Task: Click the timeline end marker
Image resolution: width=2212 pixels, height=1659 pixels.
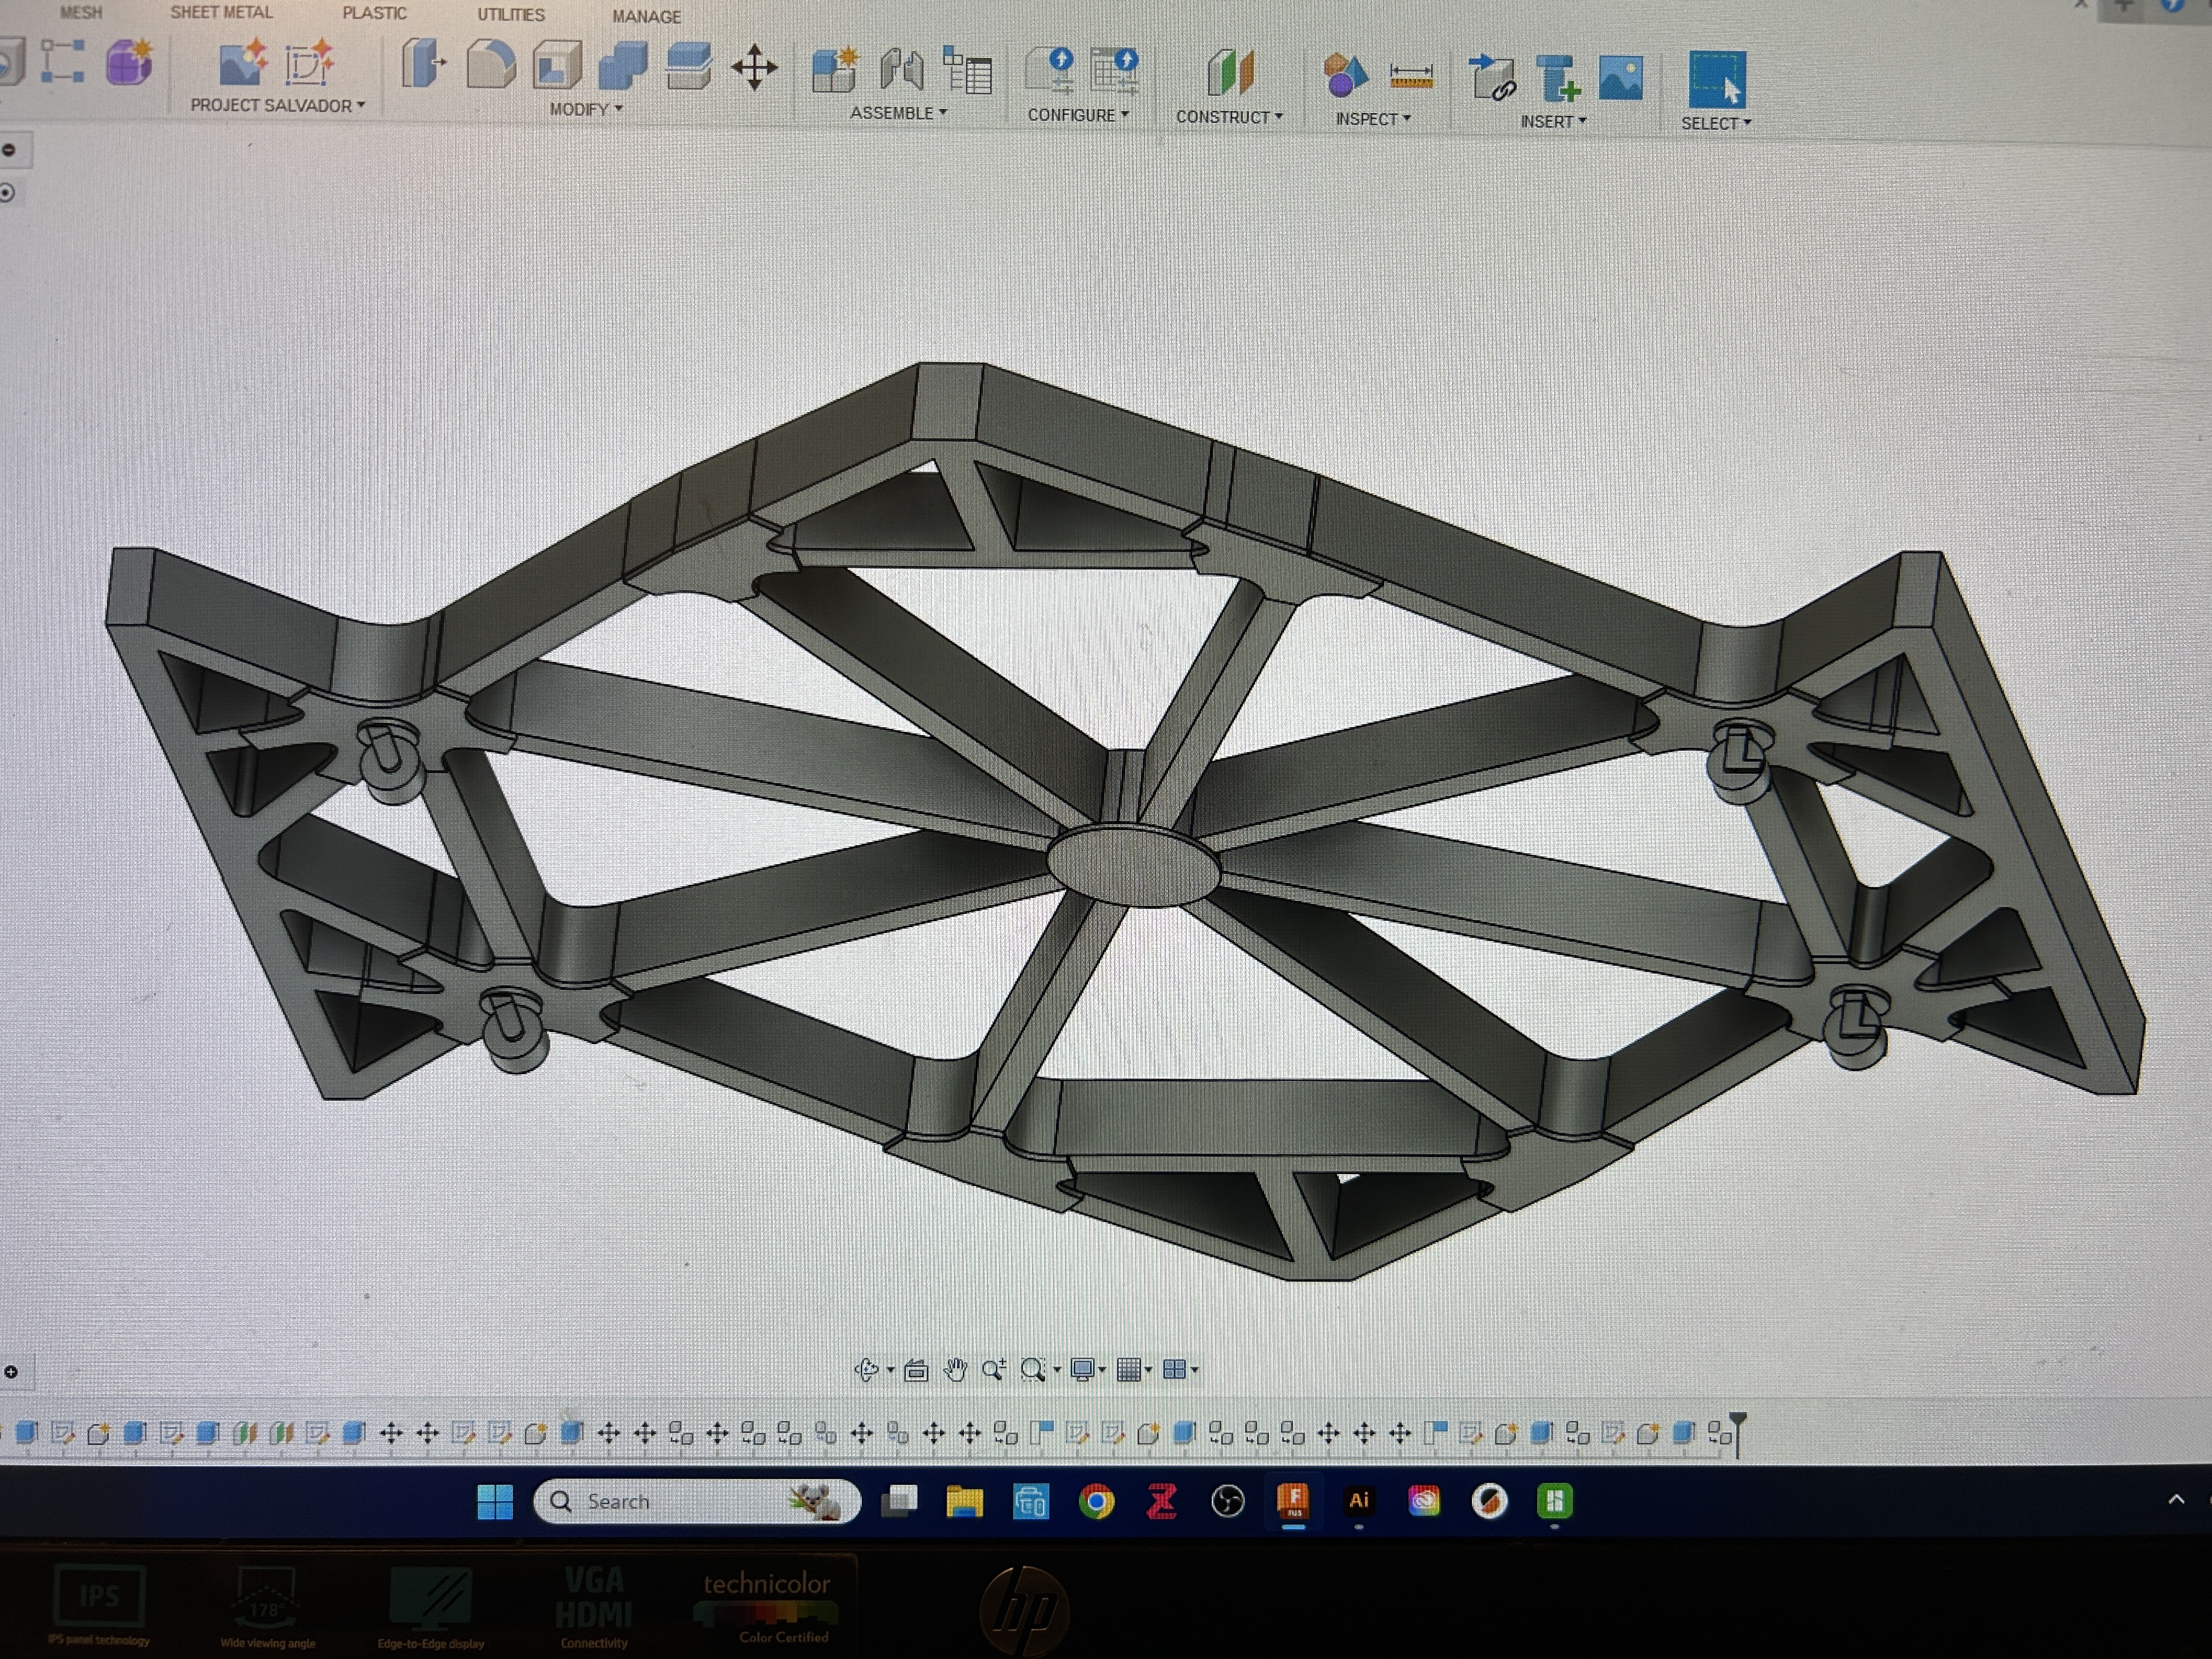Action: pos(1738,1434)
